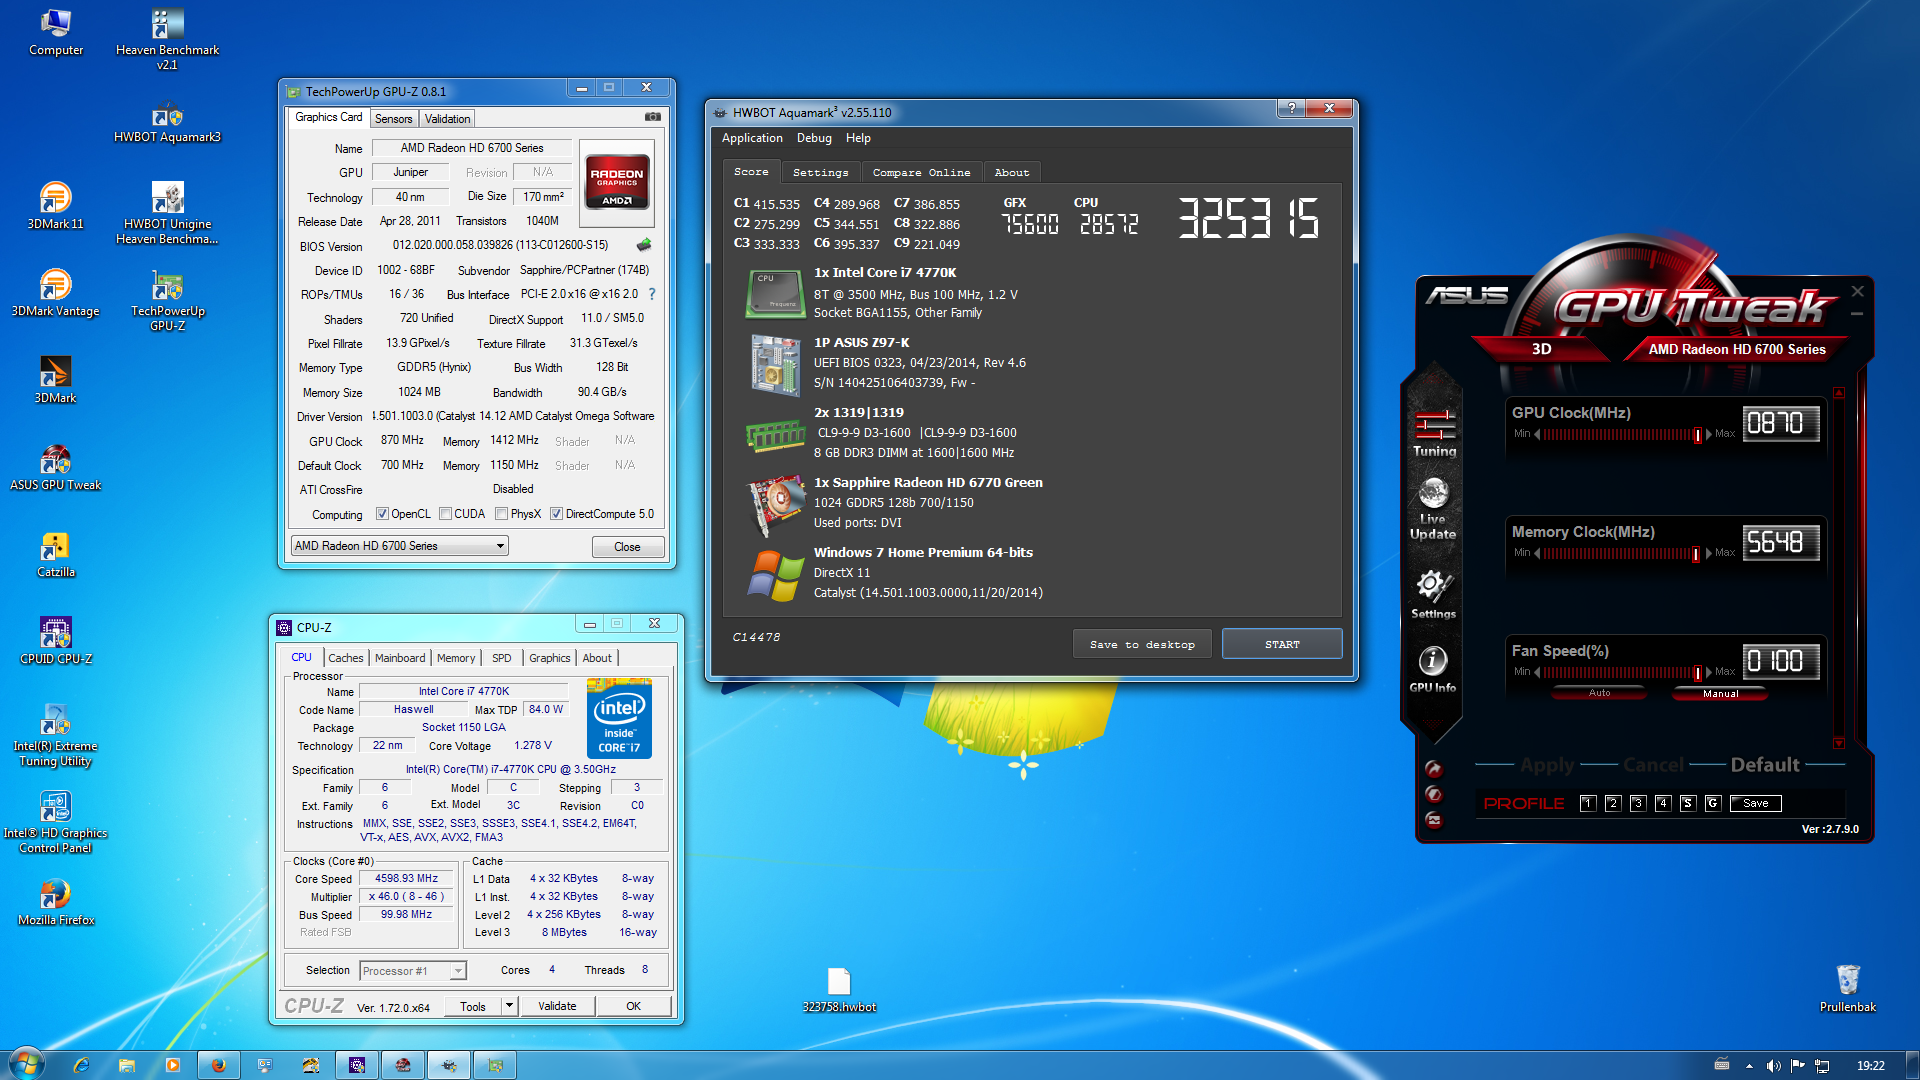
Task: Click GPU Clock slider right increase arrow
Action: pos(1708,434)
